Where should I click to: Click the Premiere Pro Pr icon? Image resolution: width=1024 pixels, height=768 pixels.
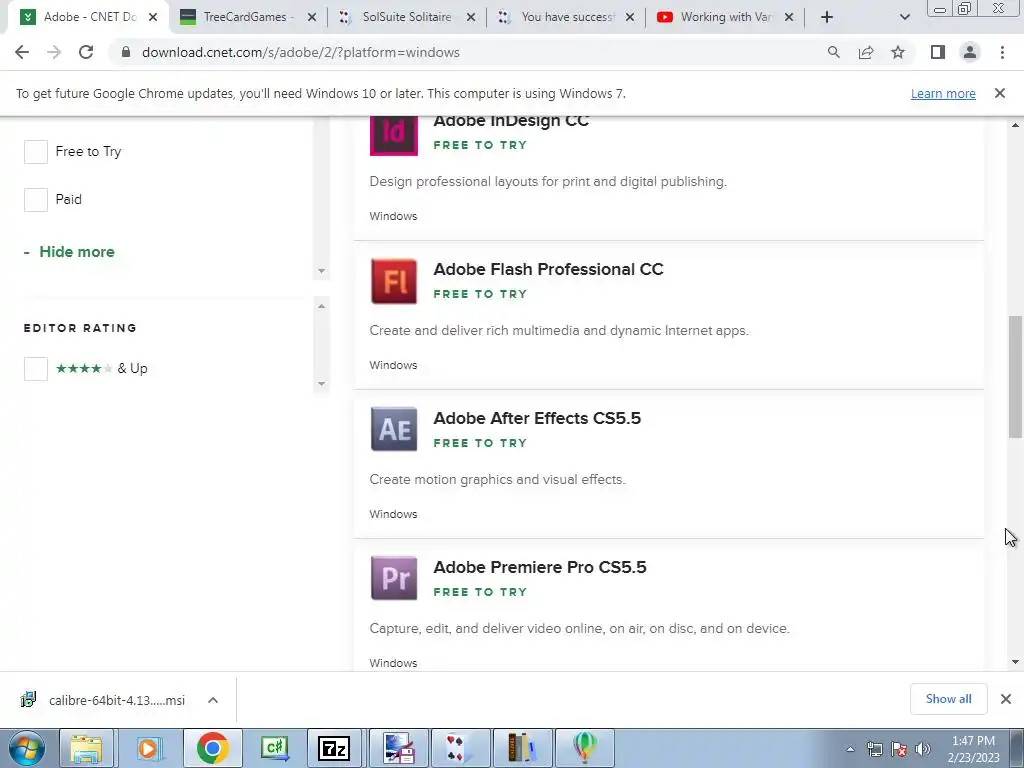coord(394,578)
